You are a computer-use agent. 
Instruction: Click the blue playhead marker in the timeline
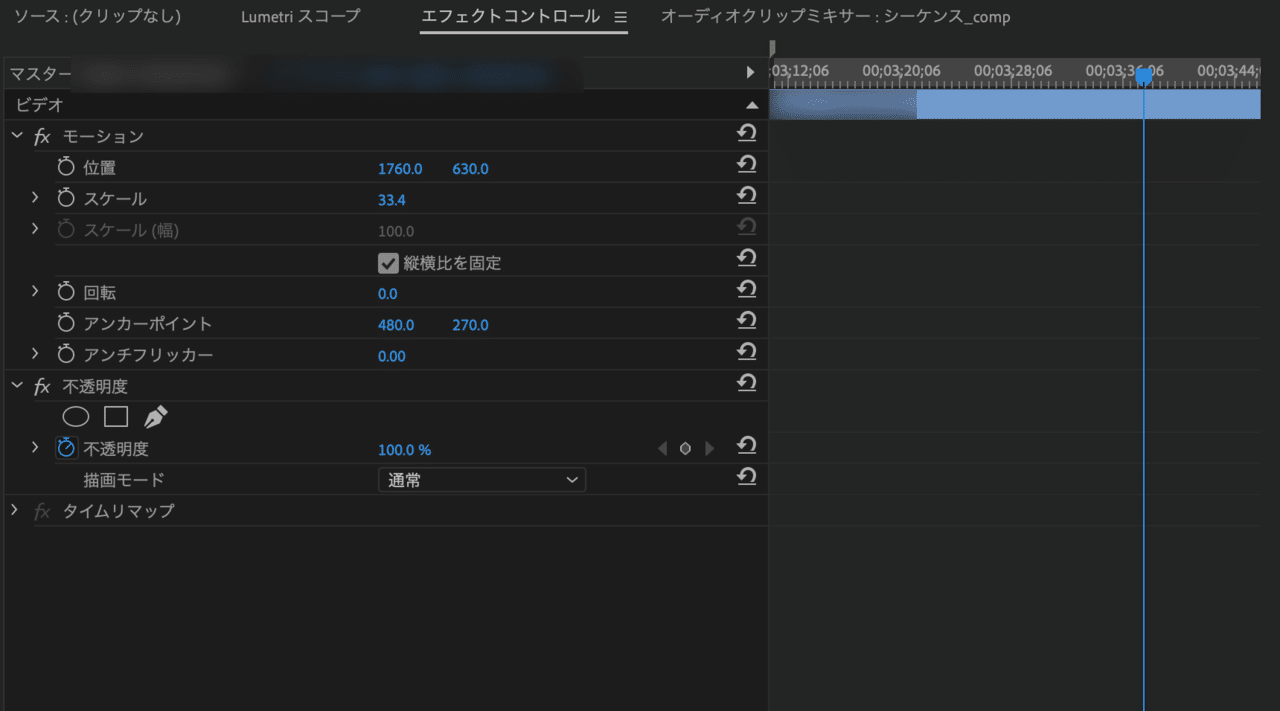pos(1143,73)
